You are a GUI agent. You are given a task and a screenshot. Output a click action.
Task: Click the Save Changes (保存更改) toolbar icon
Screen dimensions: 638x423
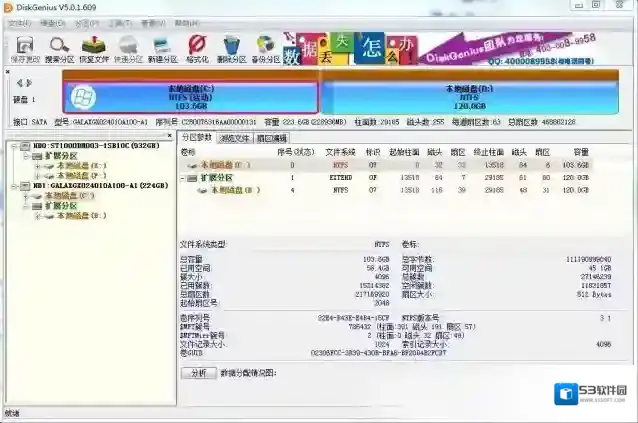point(22,48)
